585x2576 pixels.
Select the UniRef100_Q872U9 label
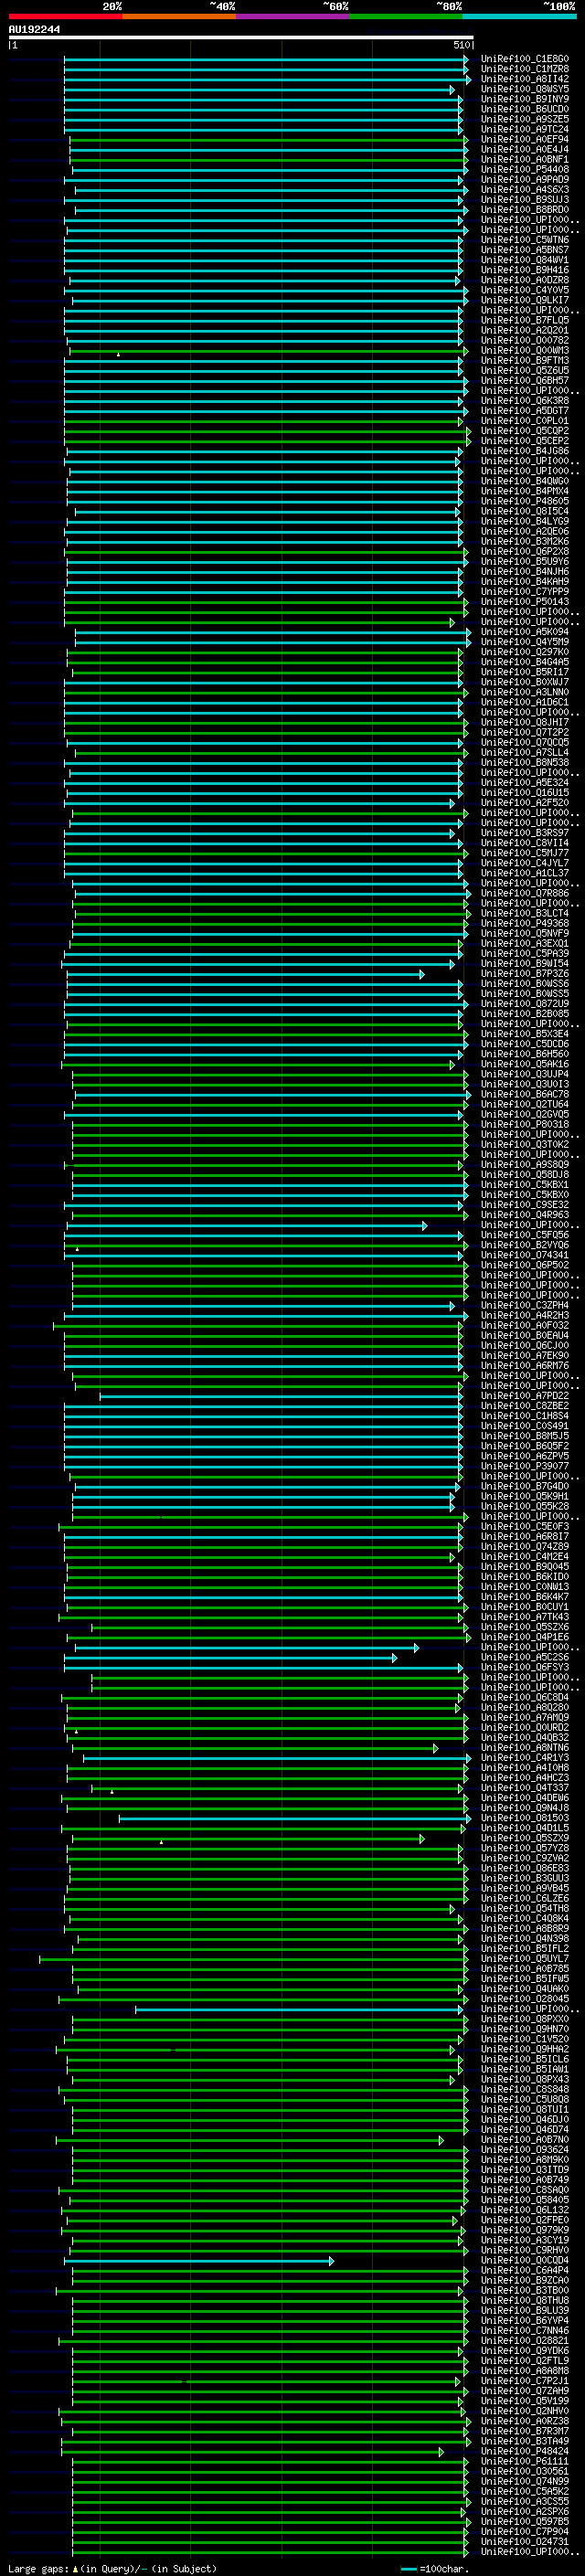click(x=525, y=1004)
